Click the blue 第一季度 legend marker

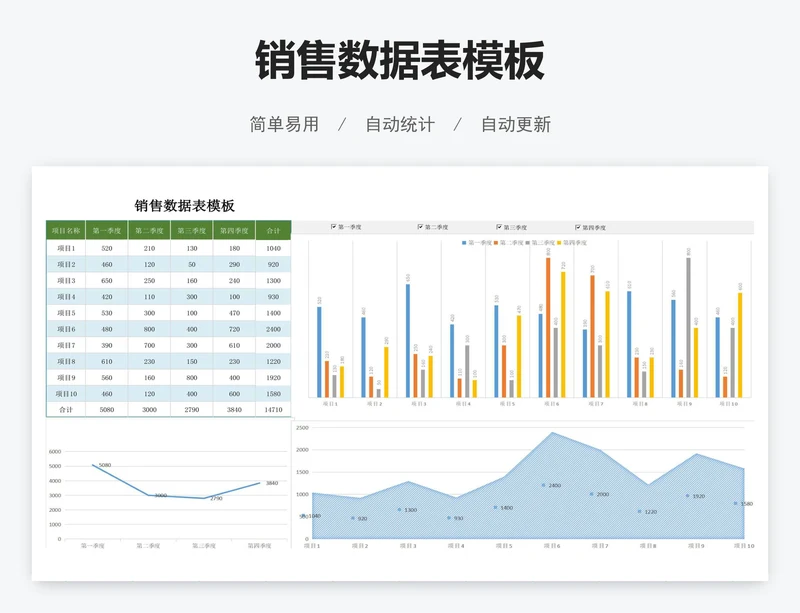464,243
